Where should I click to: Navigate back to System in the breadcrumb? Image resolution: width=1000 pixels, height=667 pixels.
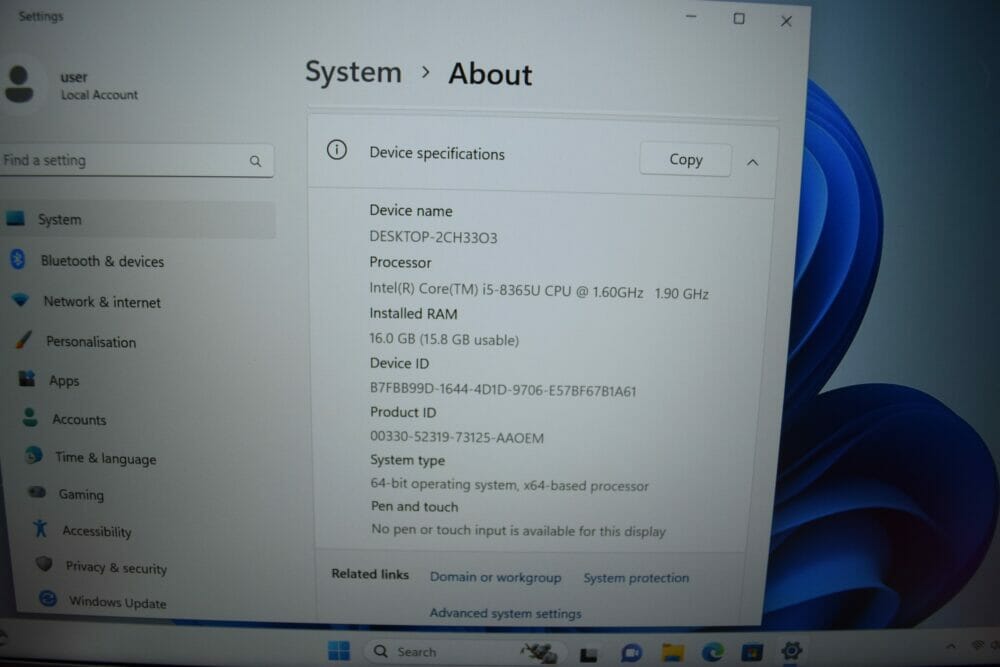click(353, 72)
